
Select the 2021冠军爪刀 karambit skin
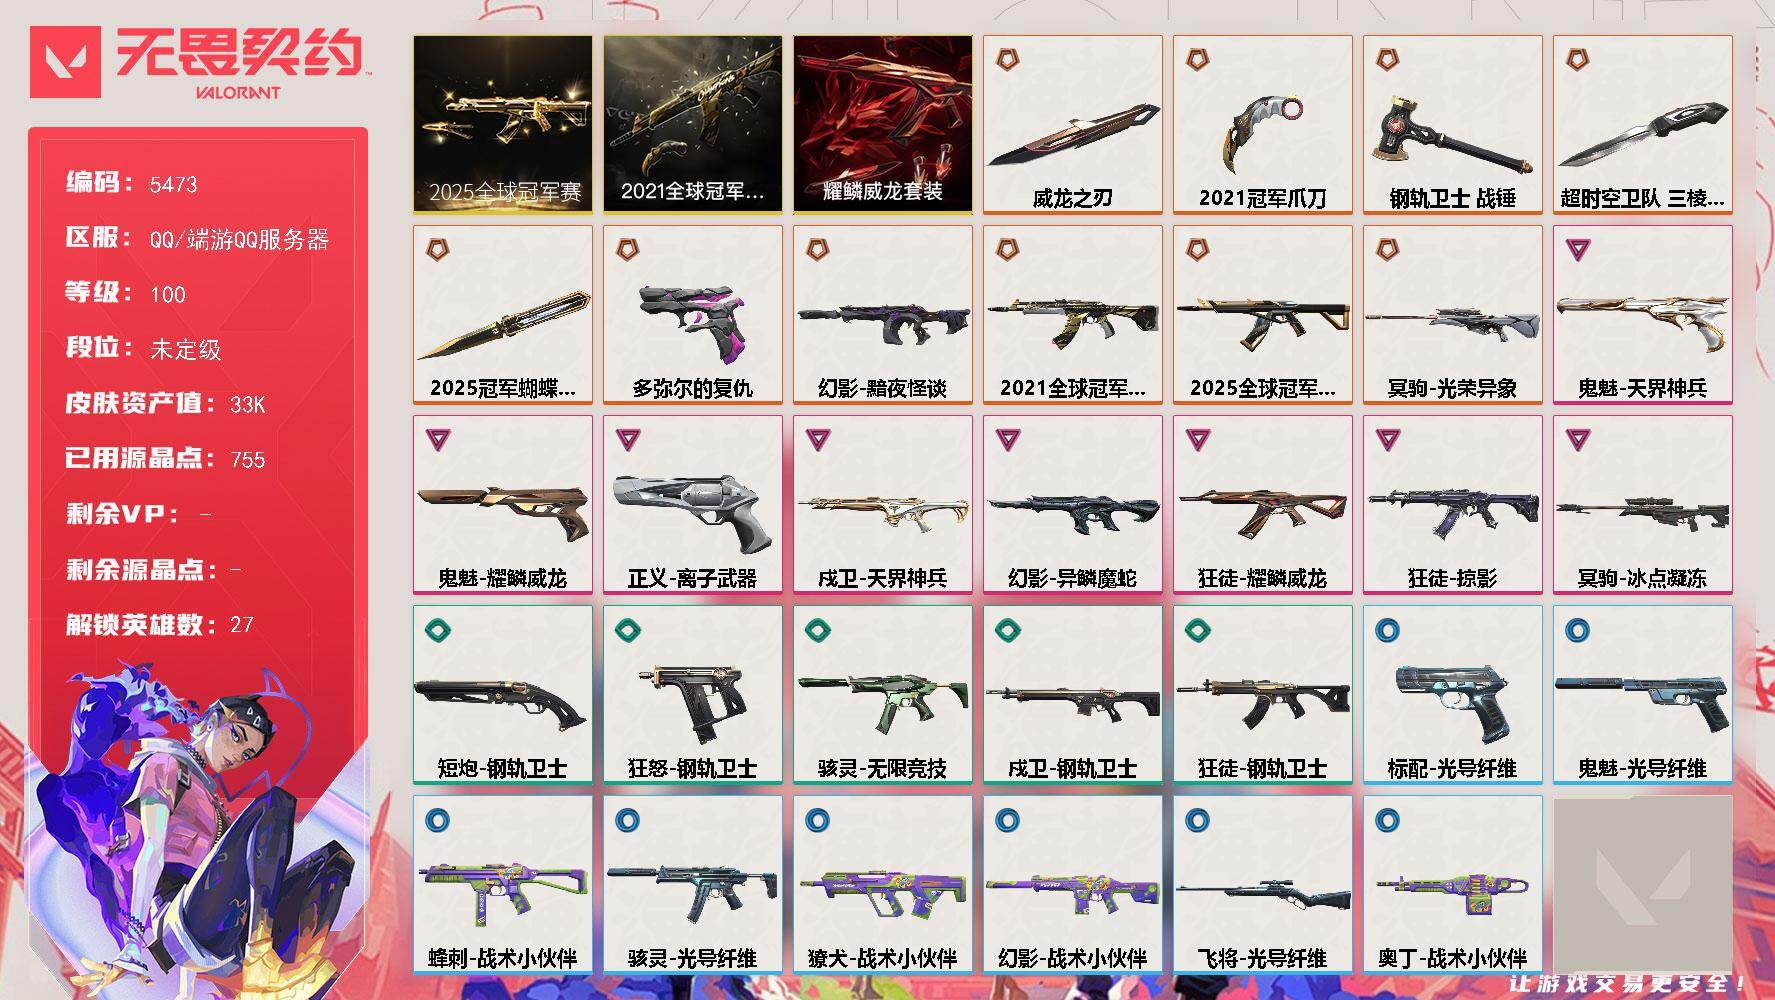click(x=1262, y=125)
